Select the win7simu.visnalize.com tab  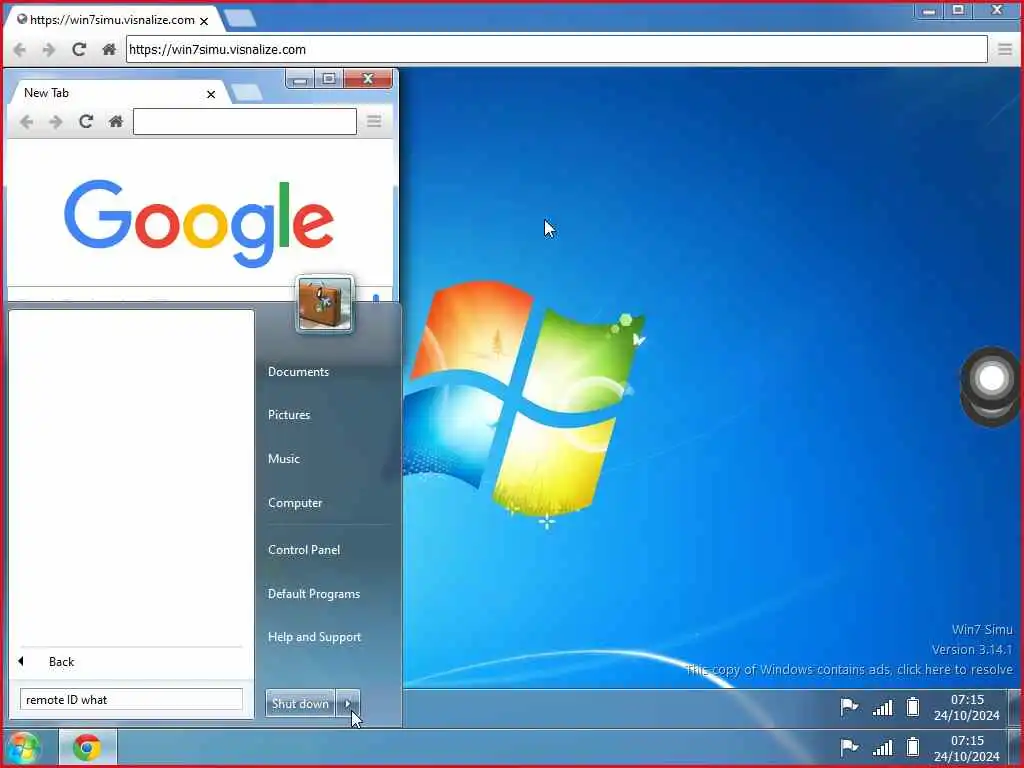coord(112,20)
